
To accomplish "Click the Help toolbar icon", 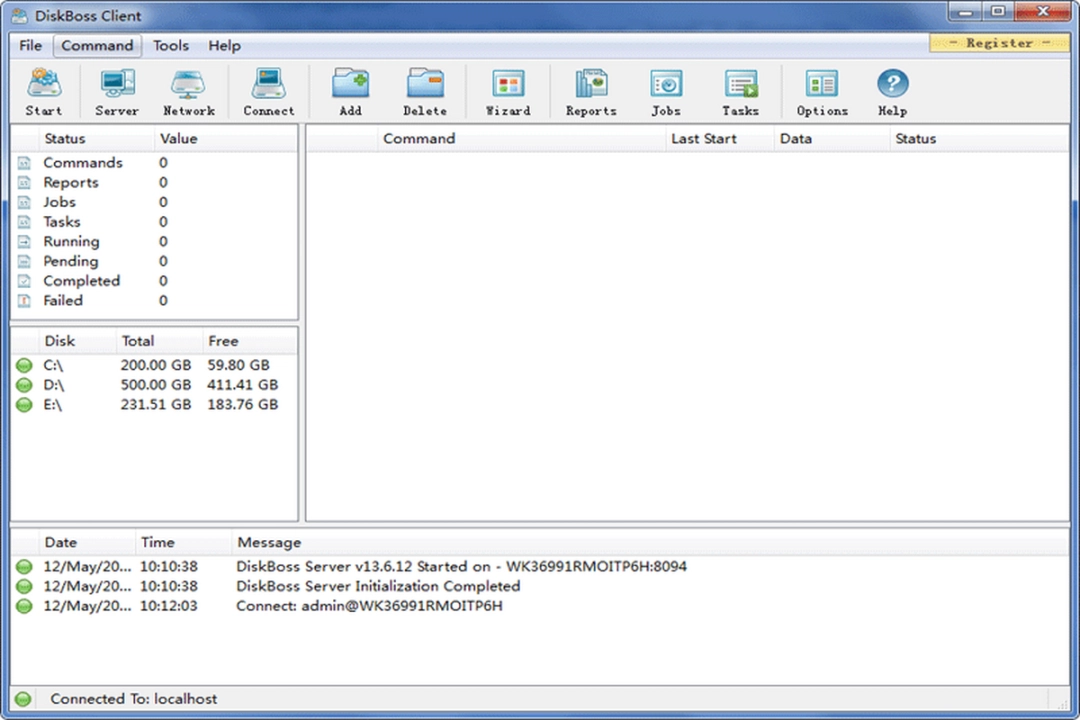I will click(891, 90).
